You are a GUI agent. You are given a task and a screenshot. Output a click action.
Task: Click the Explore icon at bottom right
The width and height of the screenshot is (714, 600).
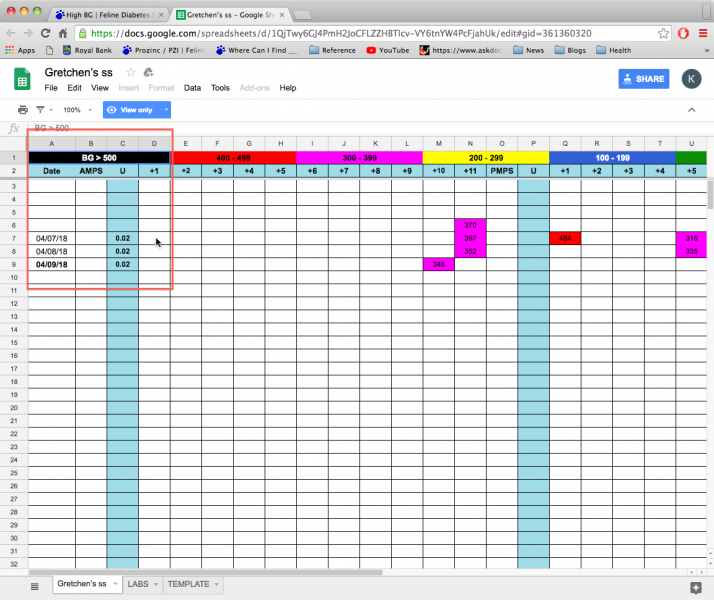[696, 587]
